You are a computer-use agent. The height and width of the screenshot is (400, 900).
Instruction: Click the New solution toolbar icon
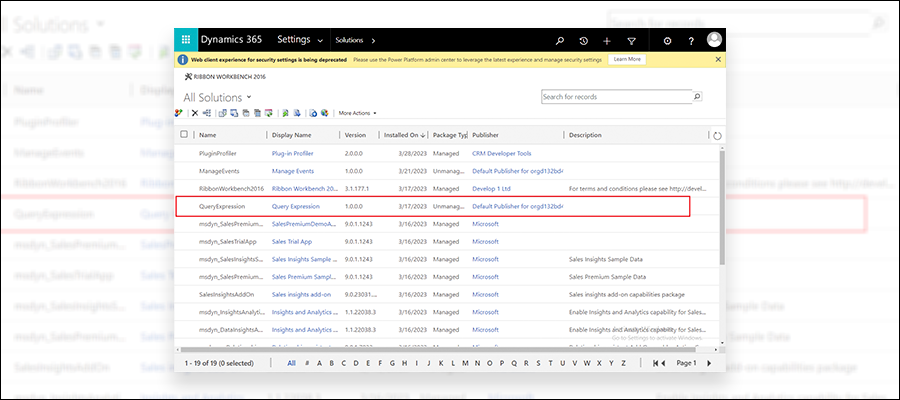click(179, 113)
